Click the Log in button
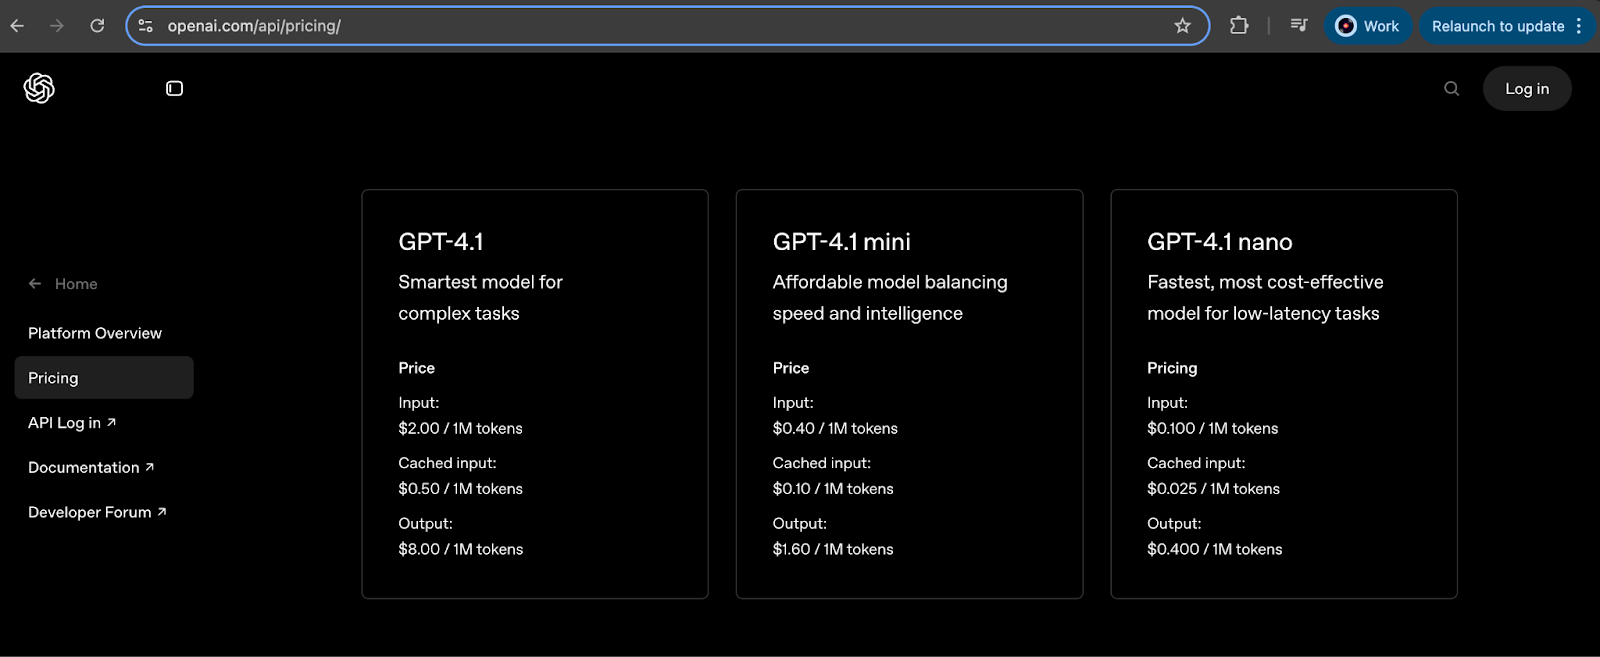Viewport: 1600px width, 657px height. pyautogui.click(x=1527, y=88)
